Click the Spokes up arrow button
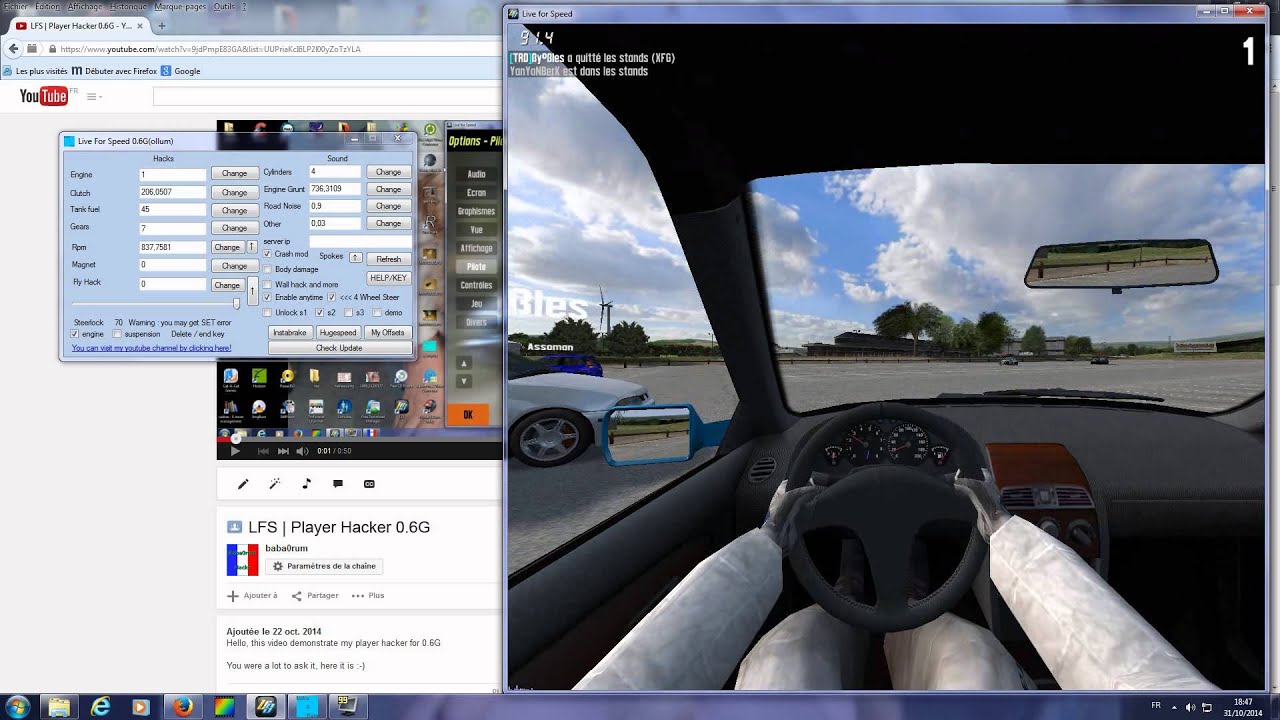The height and width of the screenshot is (720, 1280). coord(355,258)
